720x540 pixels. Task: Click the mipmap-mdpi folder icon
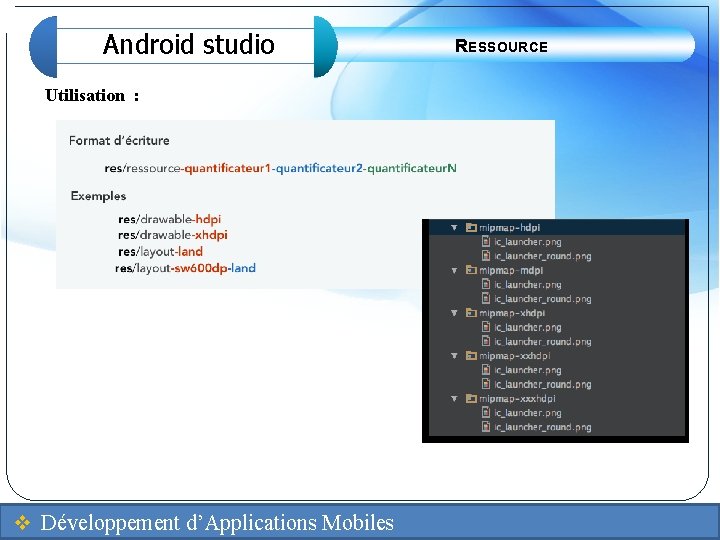click(x=471, y=270)
